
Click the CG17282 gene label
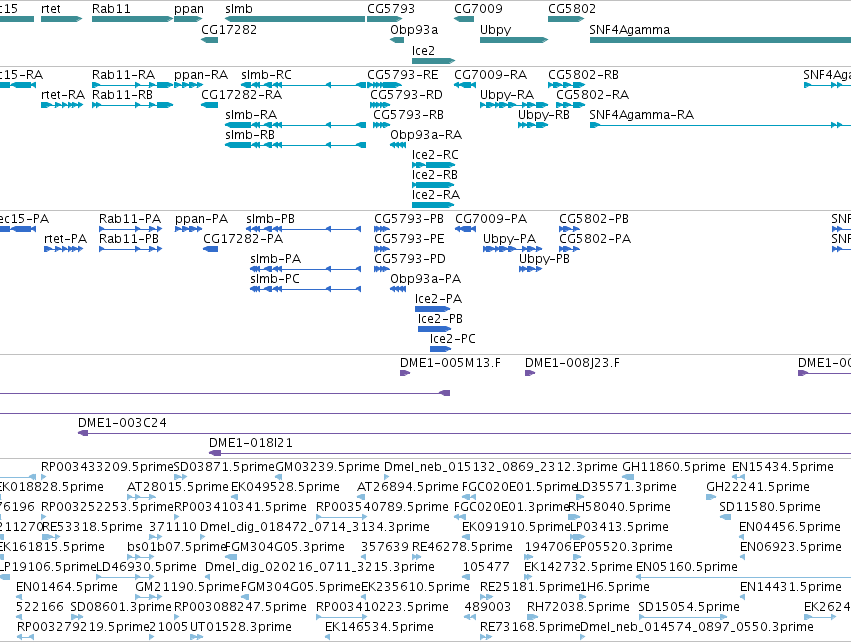tap(229, 30)
